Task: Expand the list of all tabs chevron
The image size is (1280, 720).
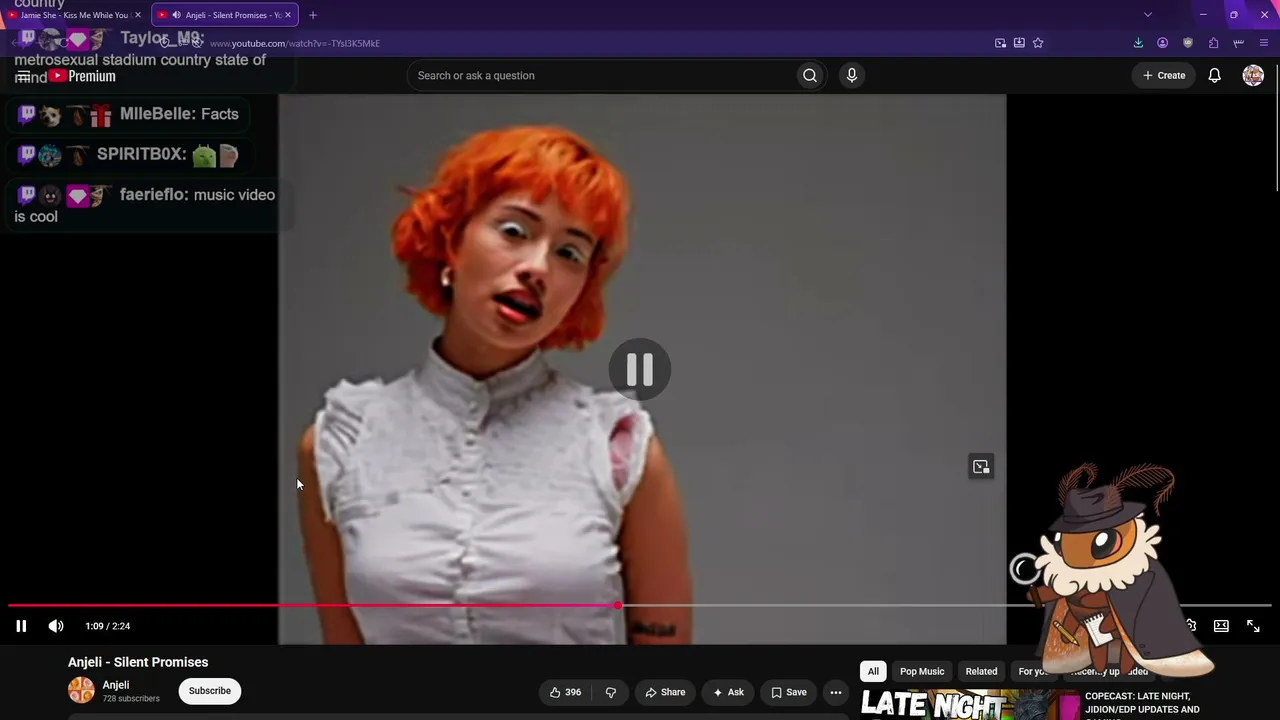Action: pyautogui.click(x=1148, y=15)
